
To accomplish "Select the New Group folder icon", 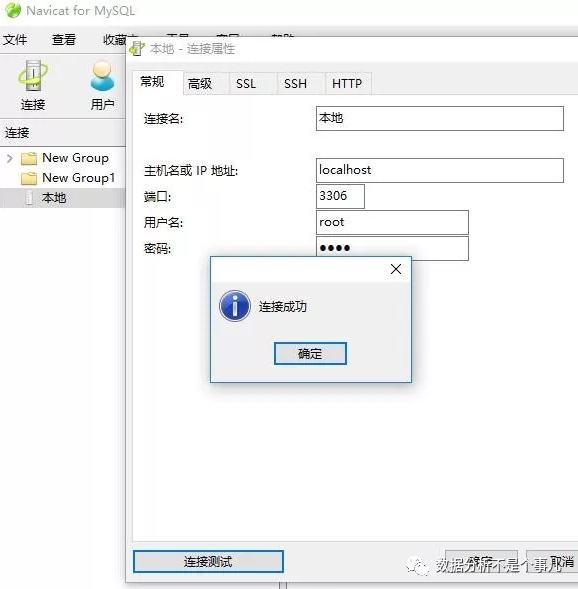I will [x=29, y=158].
